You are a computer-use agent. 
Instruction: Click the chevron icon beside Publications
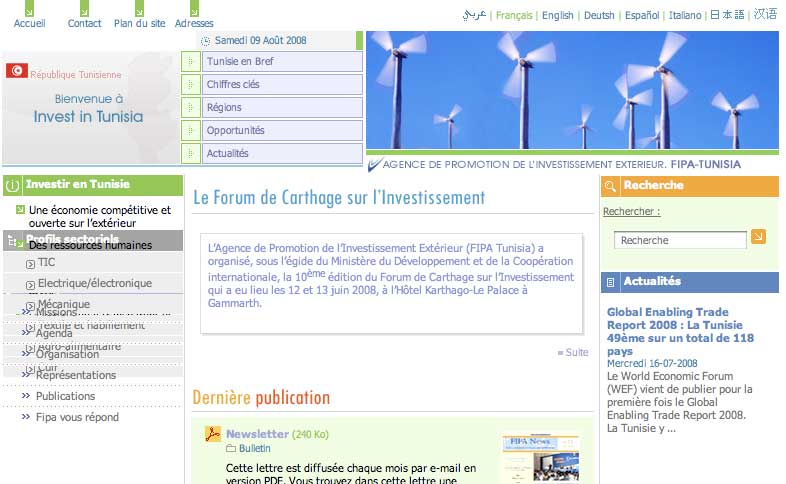pyautogui.click(x=26, y=396)
